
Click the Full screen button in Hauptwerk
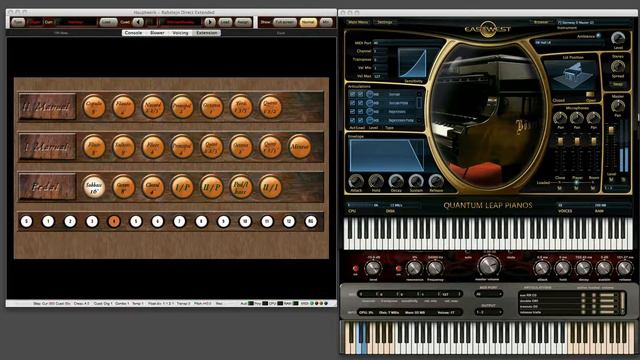[x=284, y=22]
